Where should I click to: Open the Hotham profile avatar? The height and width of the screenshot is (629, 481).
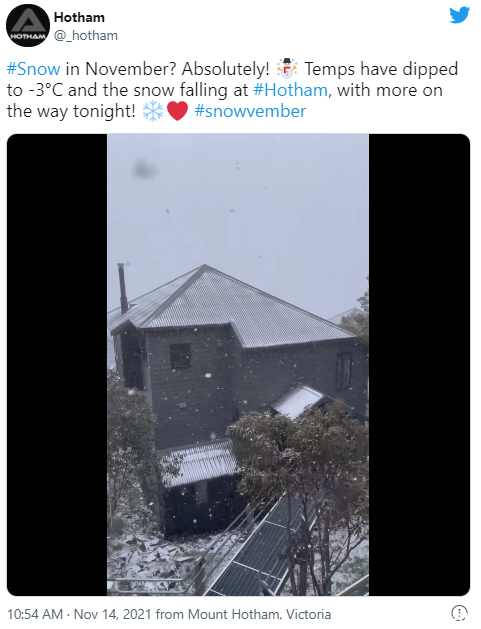pyautogui.click(x=28, y=26)
